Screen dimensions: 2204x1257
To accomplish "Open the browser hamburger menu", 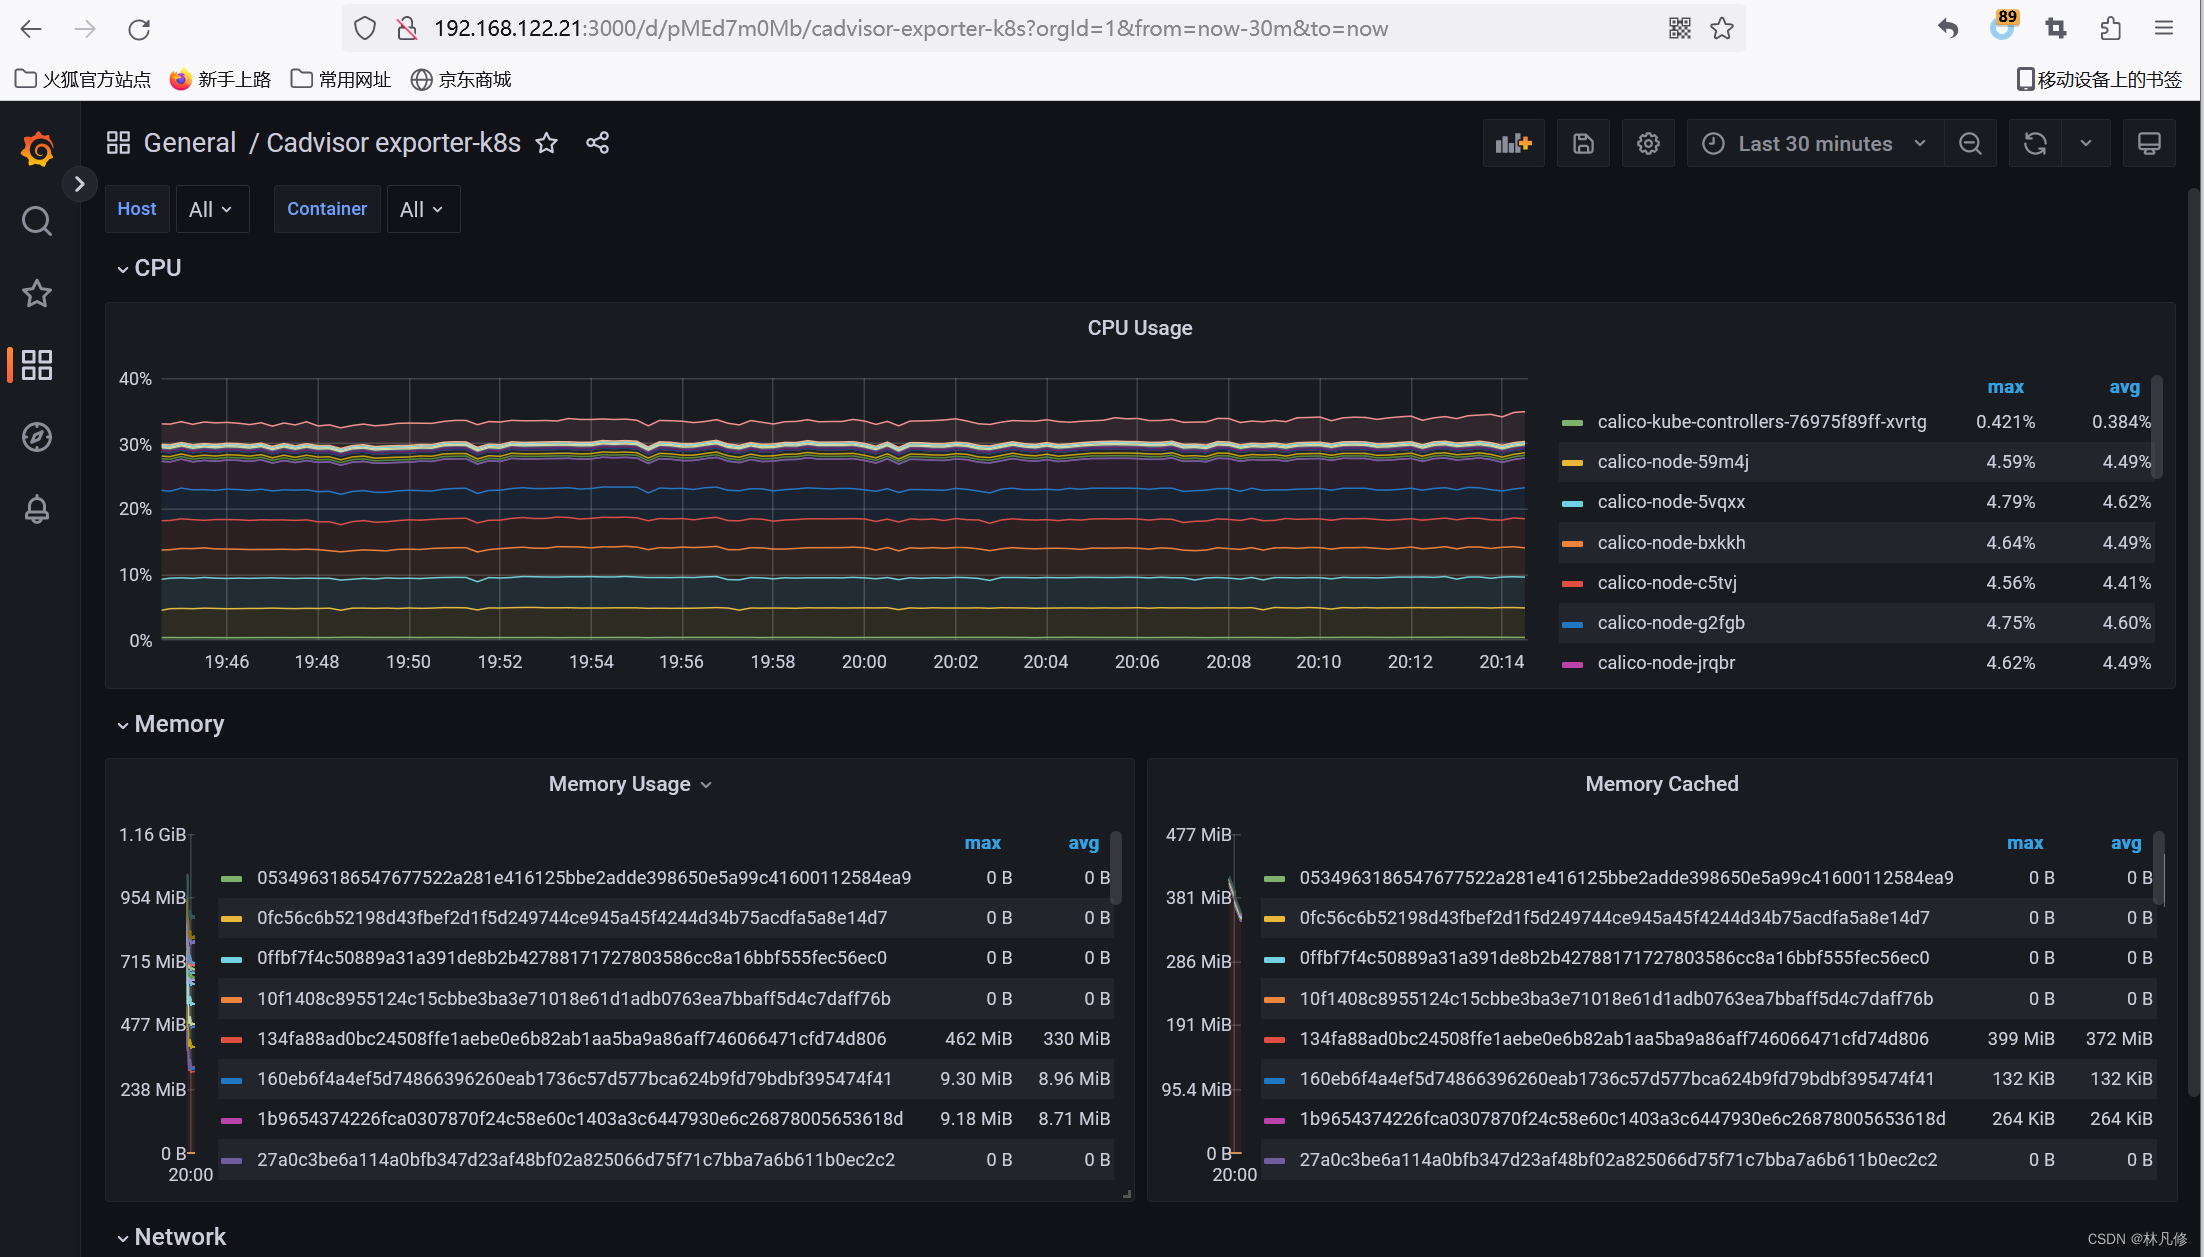I will tap(2163, 29).
